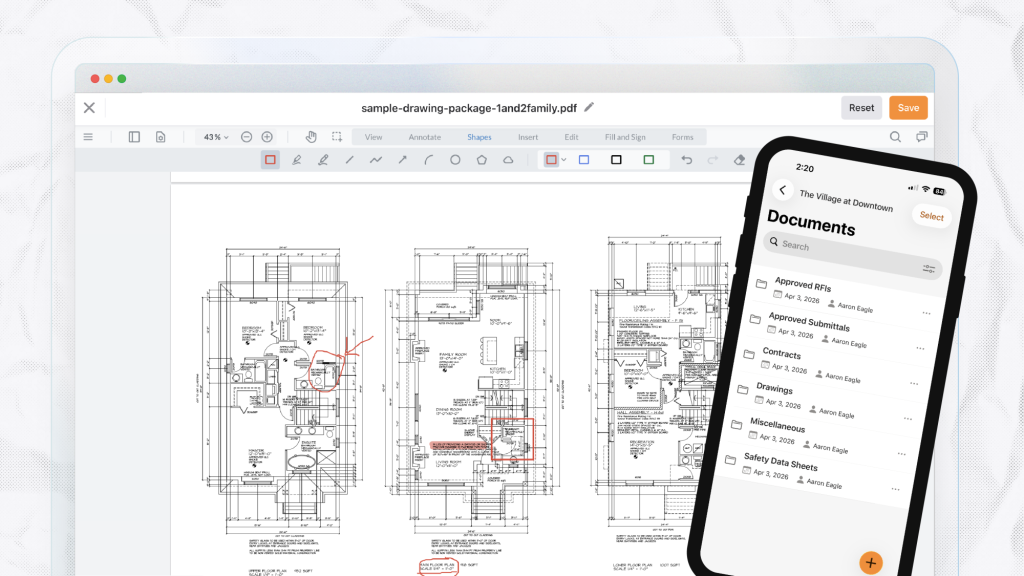Open search with magnifier icon in toolbar

click(x=895, y=137)
